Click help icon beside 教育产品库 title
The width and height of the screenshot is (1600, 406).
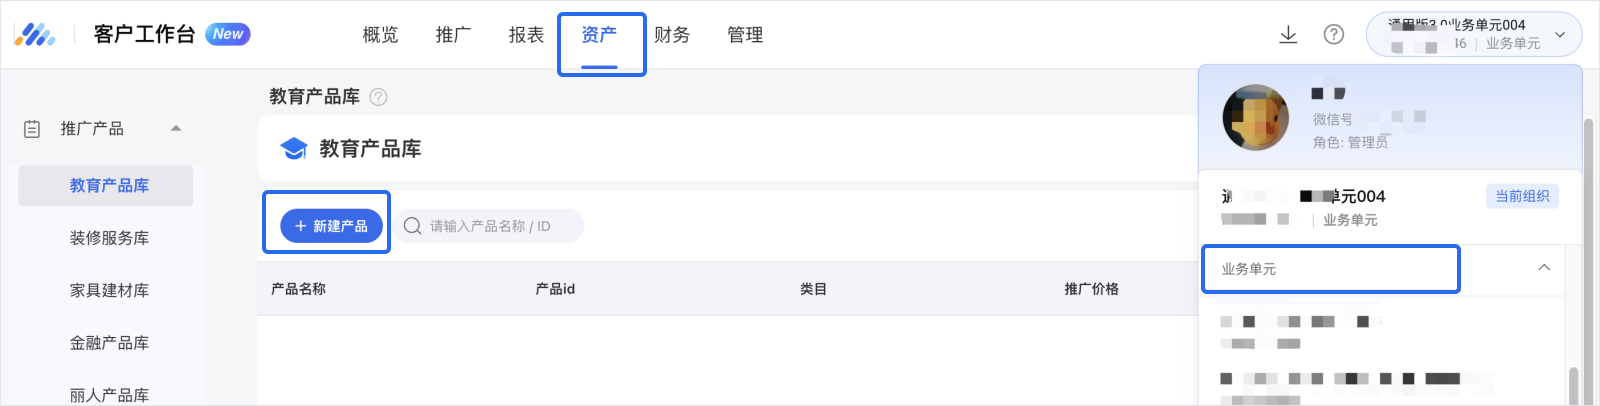point(378,97)
